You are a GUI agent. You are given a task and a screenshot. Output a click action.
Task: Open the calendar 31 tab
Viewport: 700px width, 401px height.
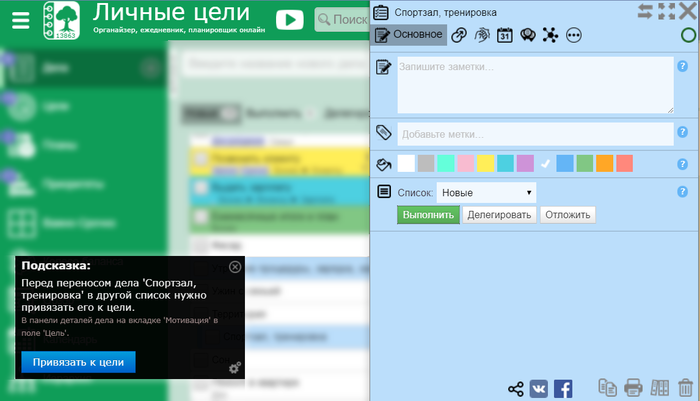point(505,35)
